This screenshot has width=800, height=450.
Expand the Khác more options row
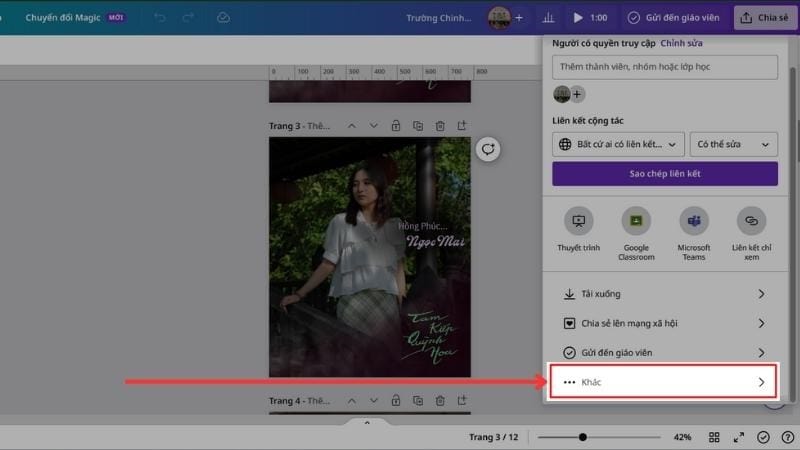(664, 382)
